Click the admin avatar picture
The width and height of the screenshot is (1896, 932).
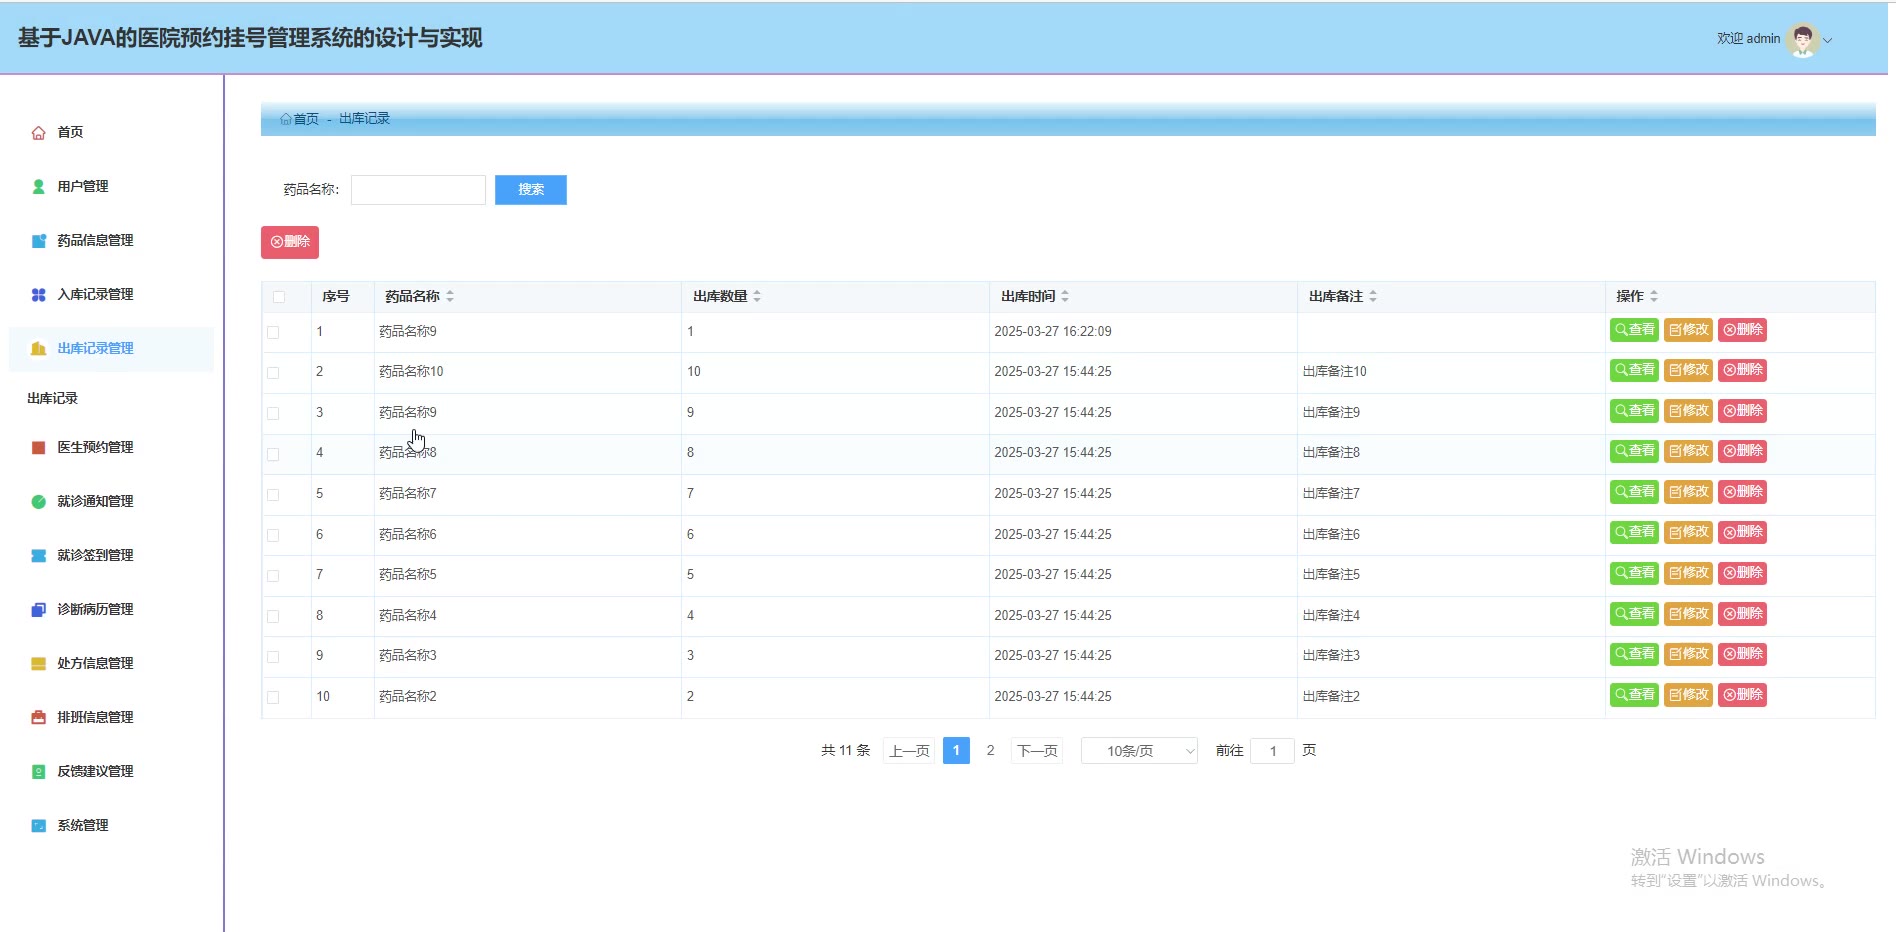pyautogui.click(x=1802, y=39)
